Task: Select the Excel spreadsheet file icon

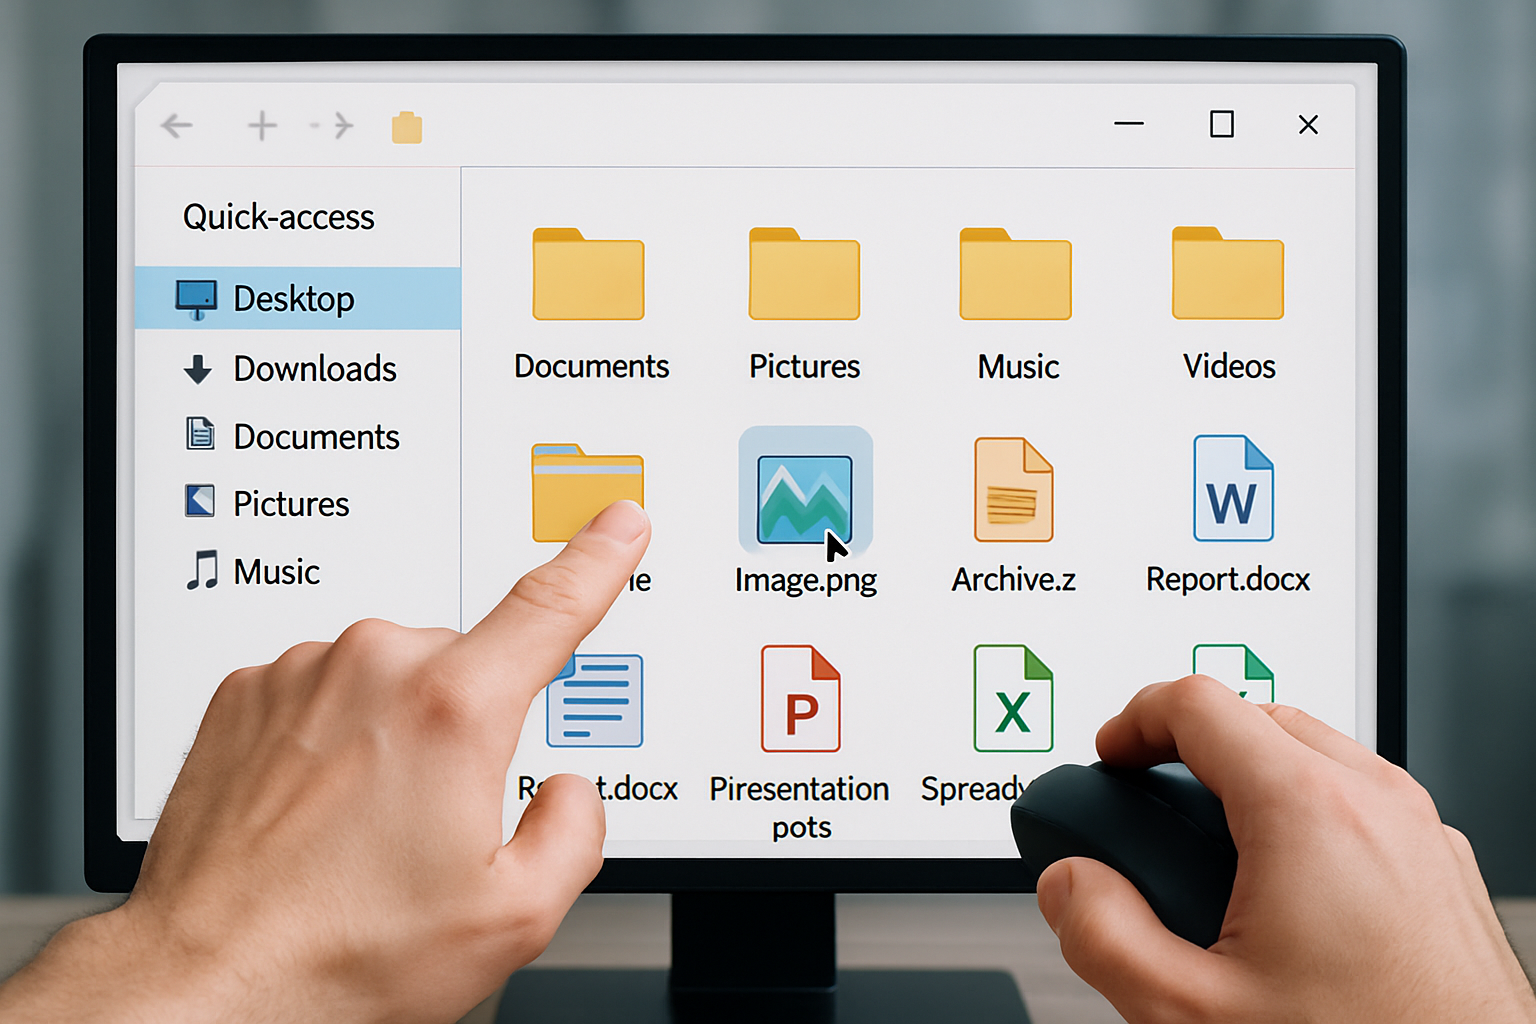Action: (1013, 700)
